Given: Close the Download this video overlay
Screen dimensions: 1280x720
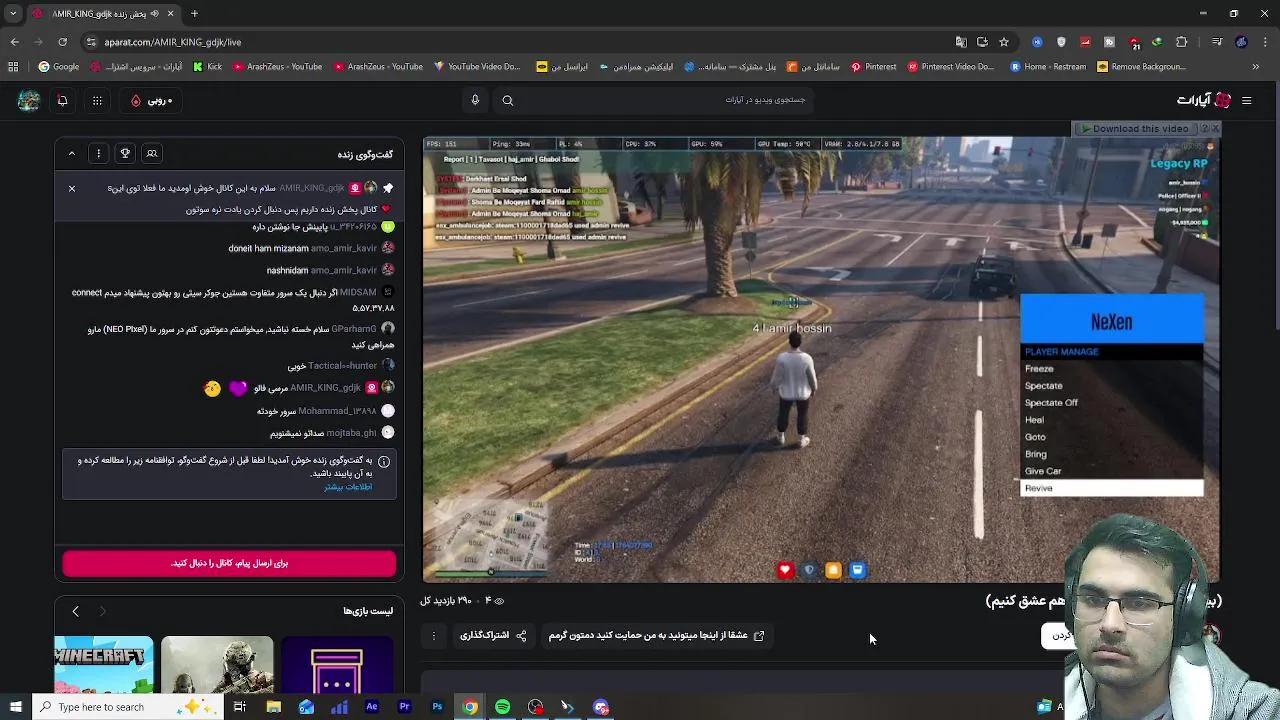Looking at the screenshot, I should 1215,128.
